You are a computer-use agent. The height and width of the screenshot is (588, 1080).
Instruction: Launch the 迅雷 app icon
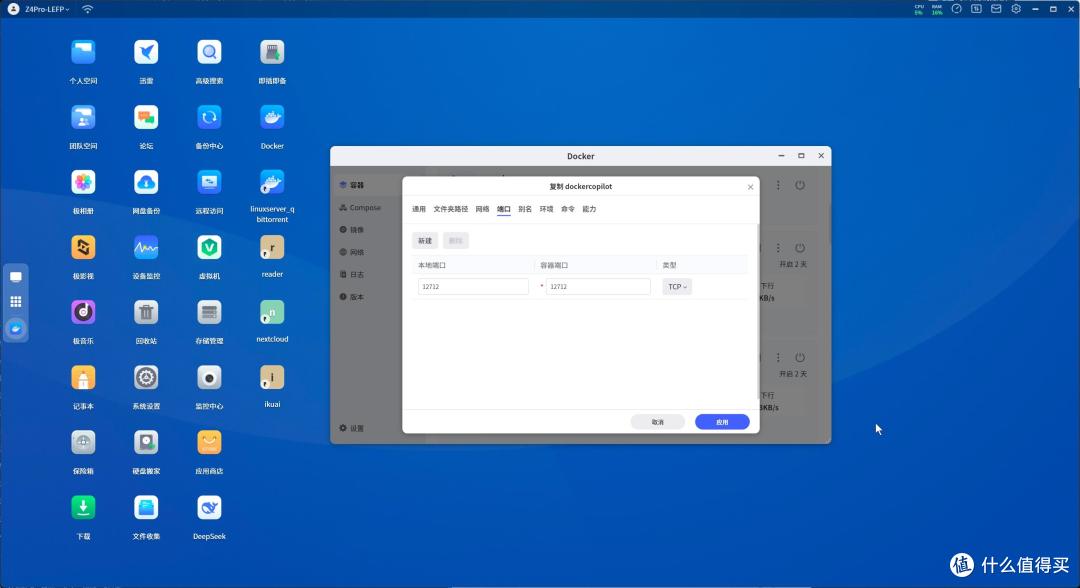(x=146, y=52)
